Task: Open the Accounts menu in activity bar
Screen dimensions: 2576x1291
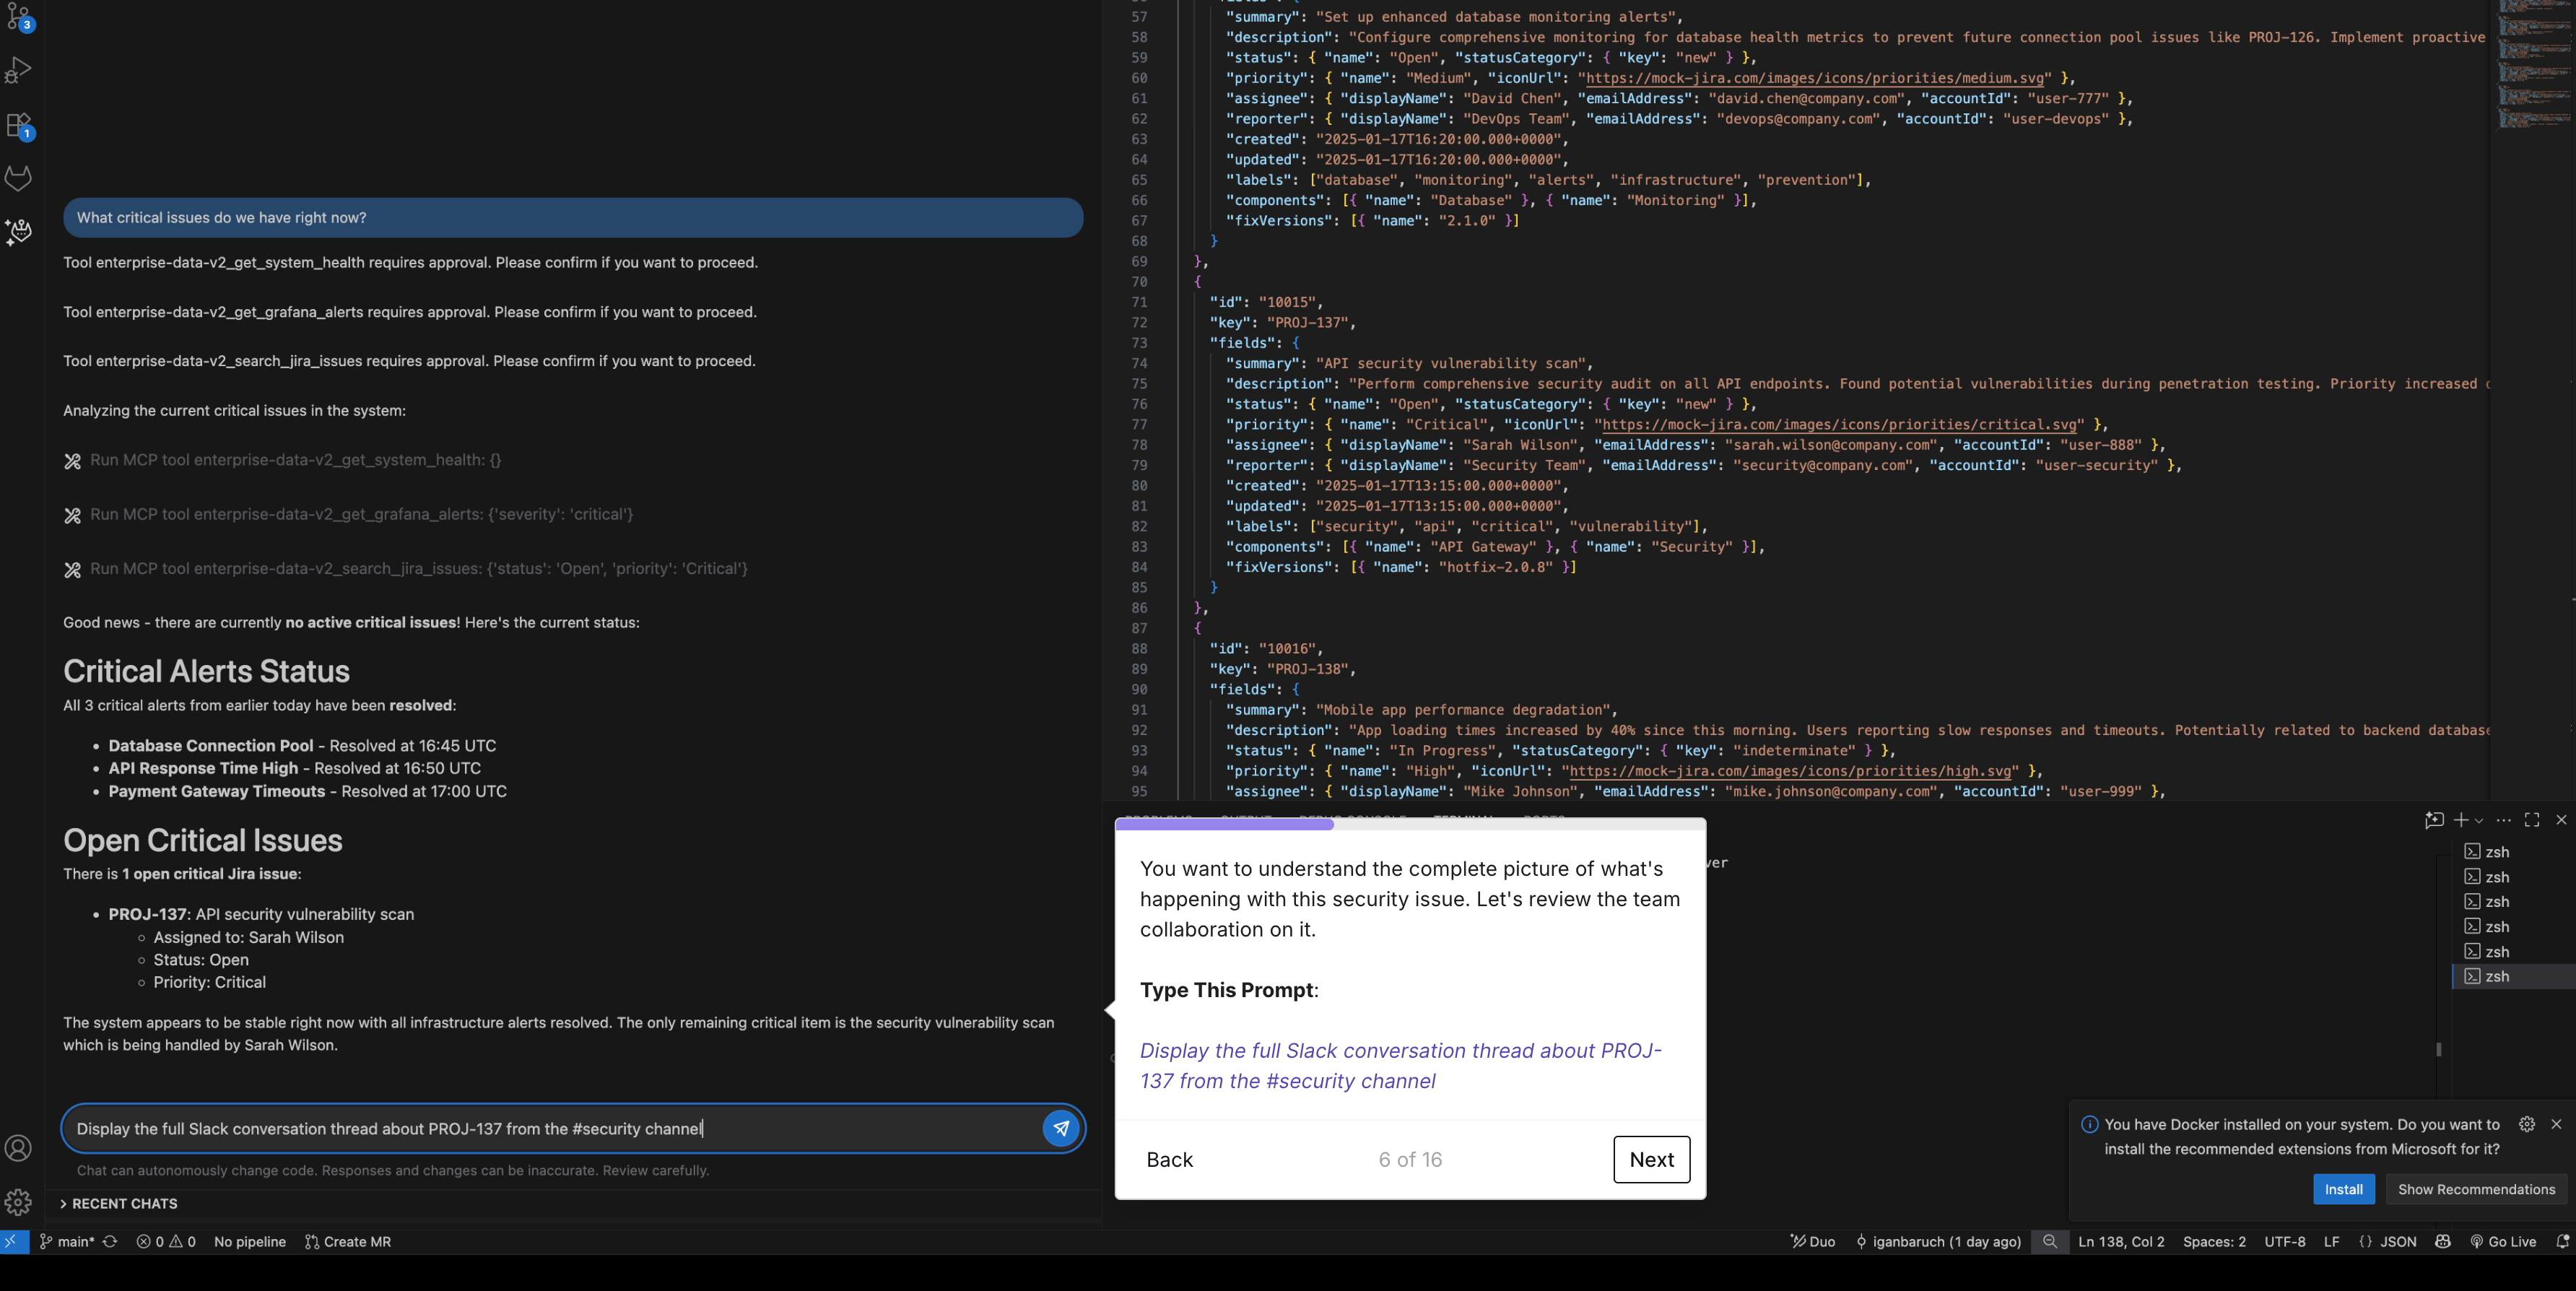Action: pos(19,1148)
